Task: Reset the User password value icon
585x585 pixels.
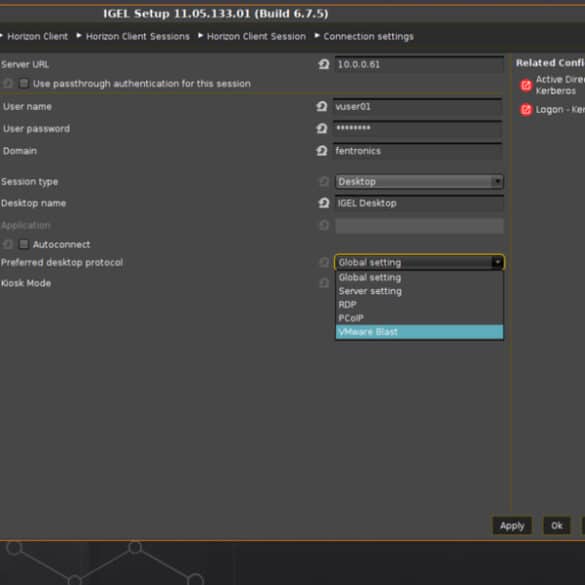Action: pos(322,128)
